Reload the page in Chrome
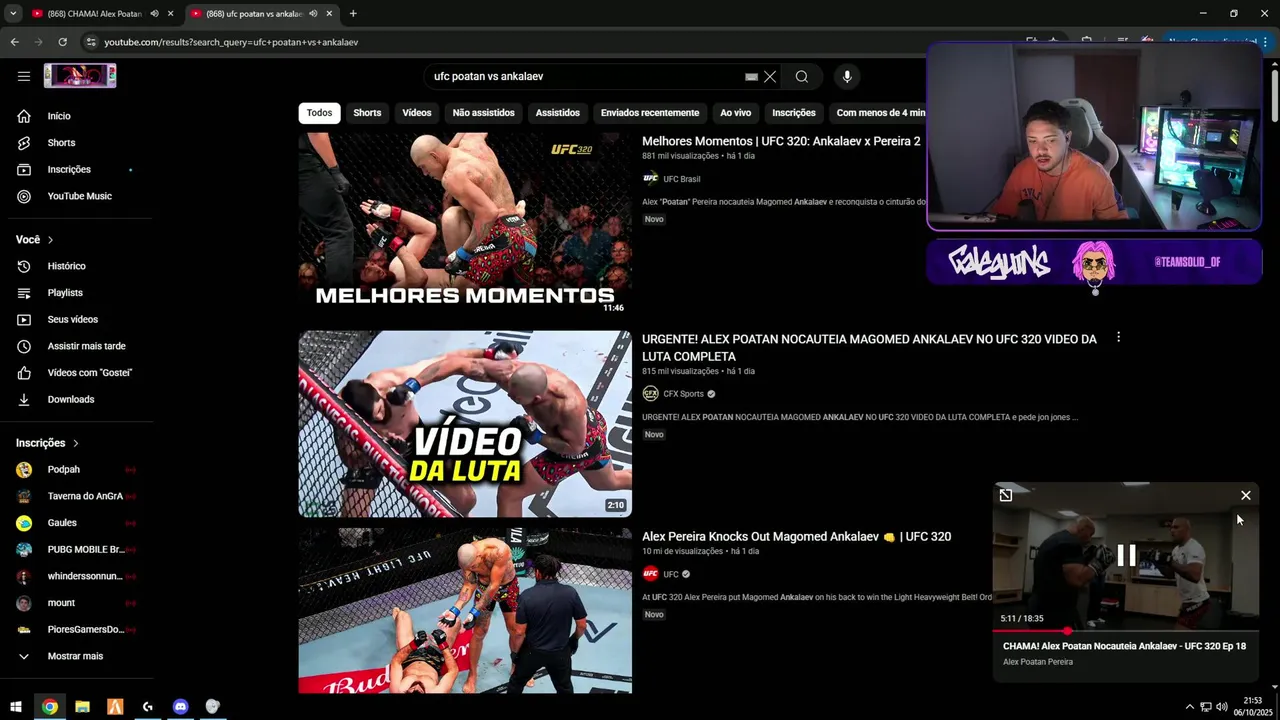Screen dimensions: 1280x720 pyautogui.click(x=62, y=42)
